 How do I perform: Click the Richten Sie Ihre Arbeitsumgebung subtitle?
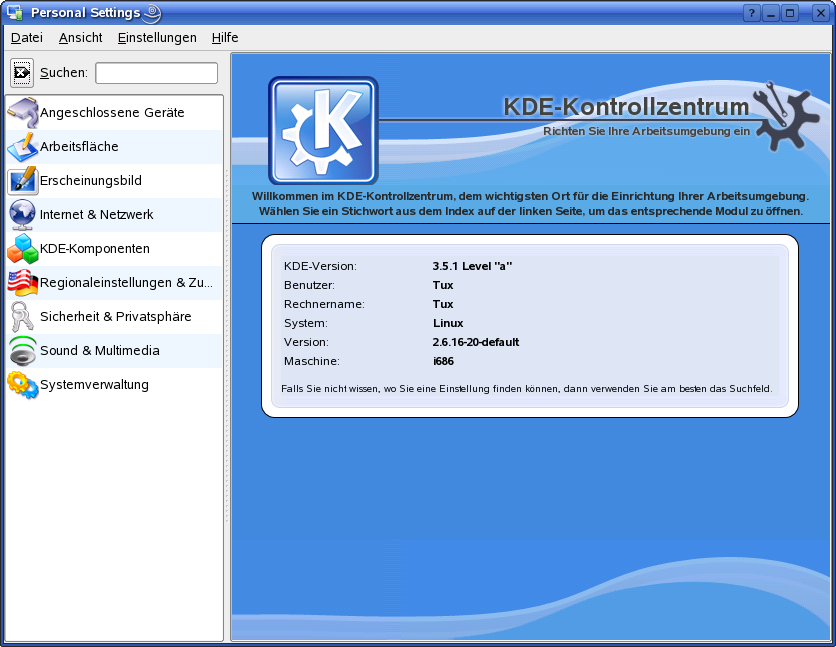[x=646, y=131]
